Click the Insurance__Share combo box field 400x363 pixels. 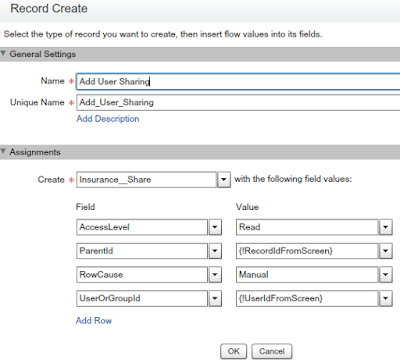[146, 180]
